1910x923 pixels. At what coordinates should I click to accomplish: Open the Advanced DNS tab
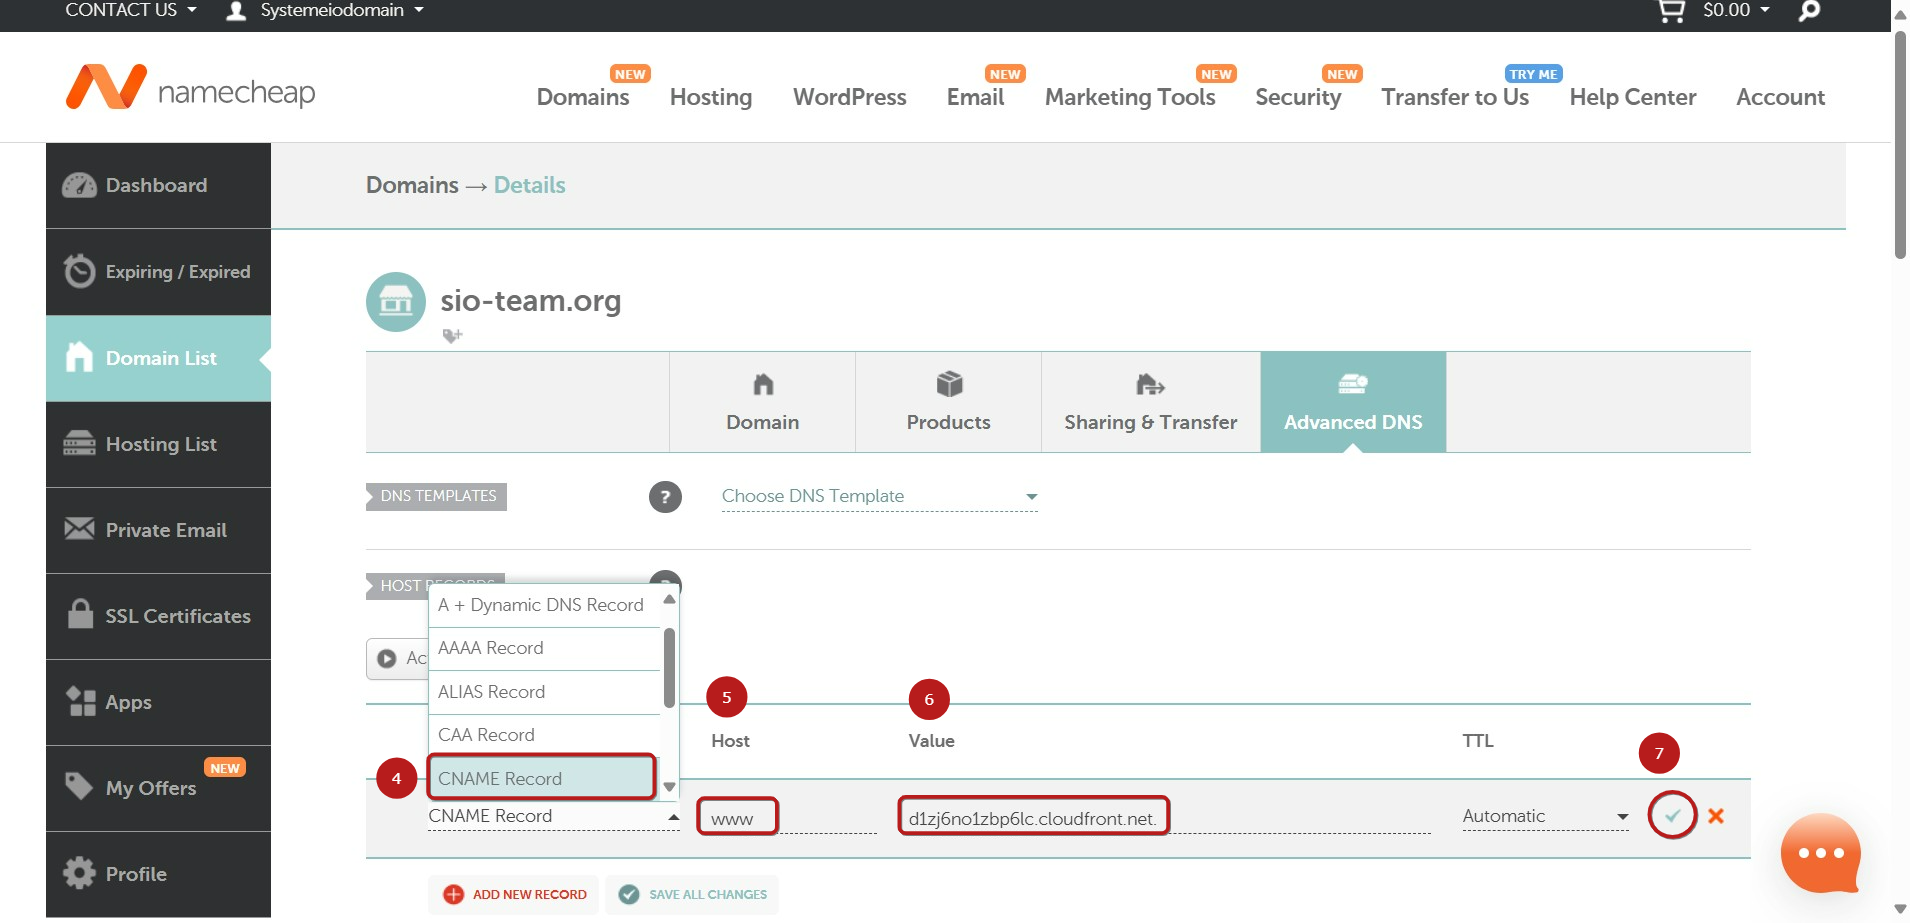click(x=1353, y=402)
